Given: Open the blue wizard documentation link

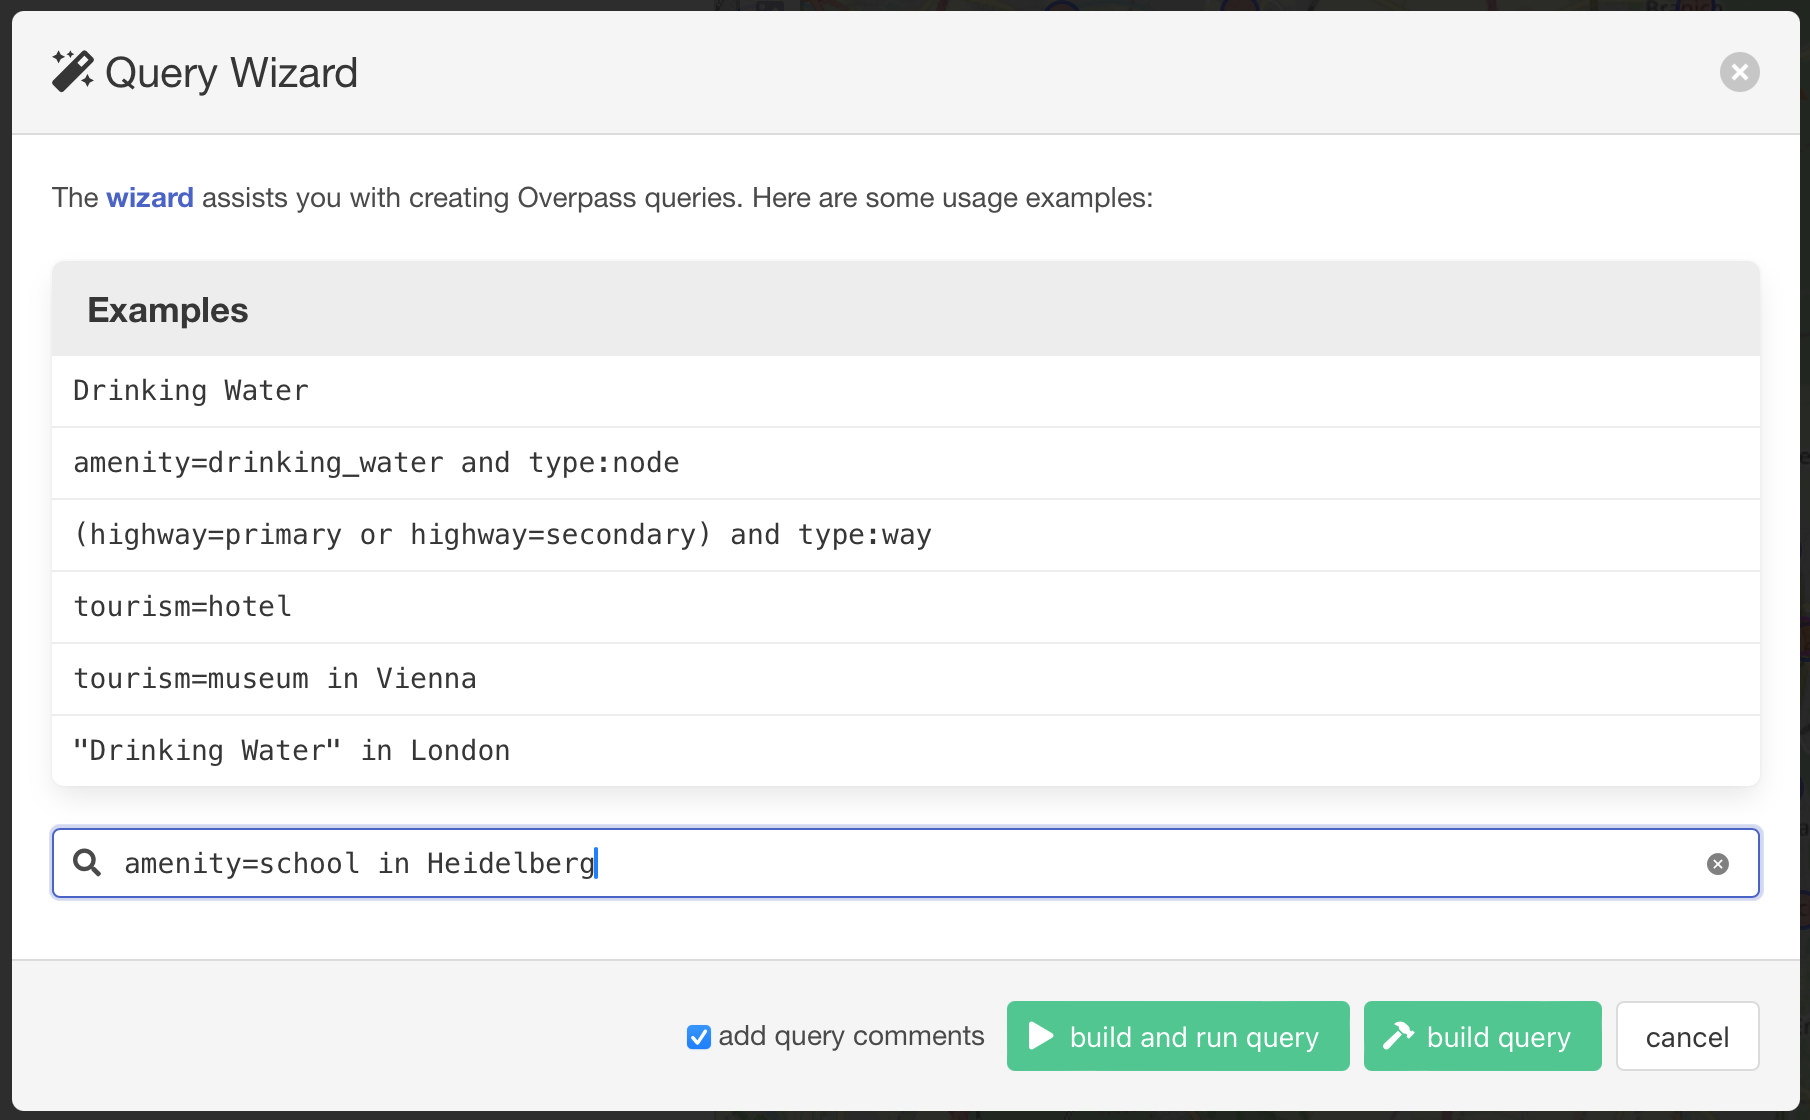Looking at the screenshot, I should pyautogui.click(x=150, y=198).
